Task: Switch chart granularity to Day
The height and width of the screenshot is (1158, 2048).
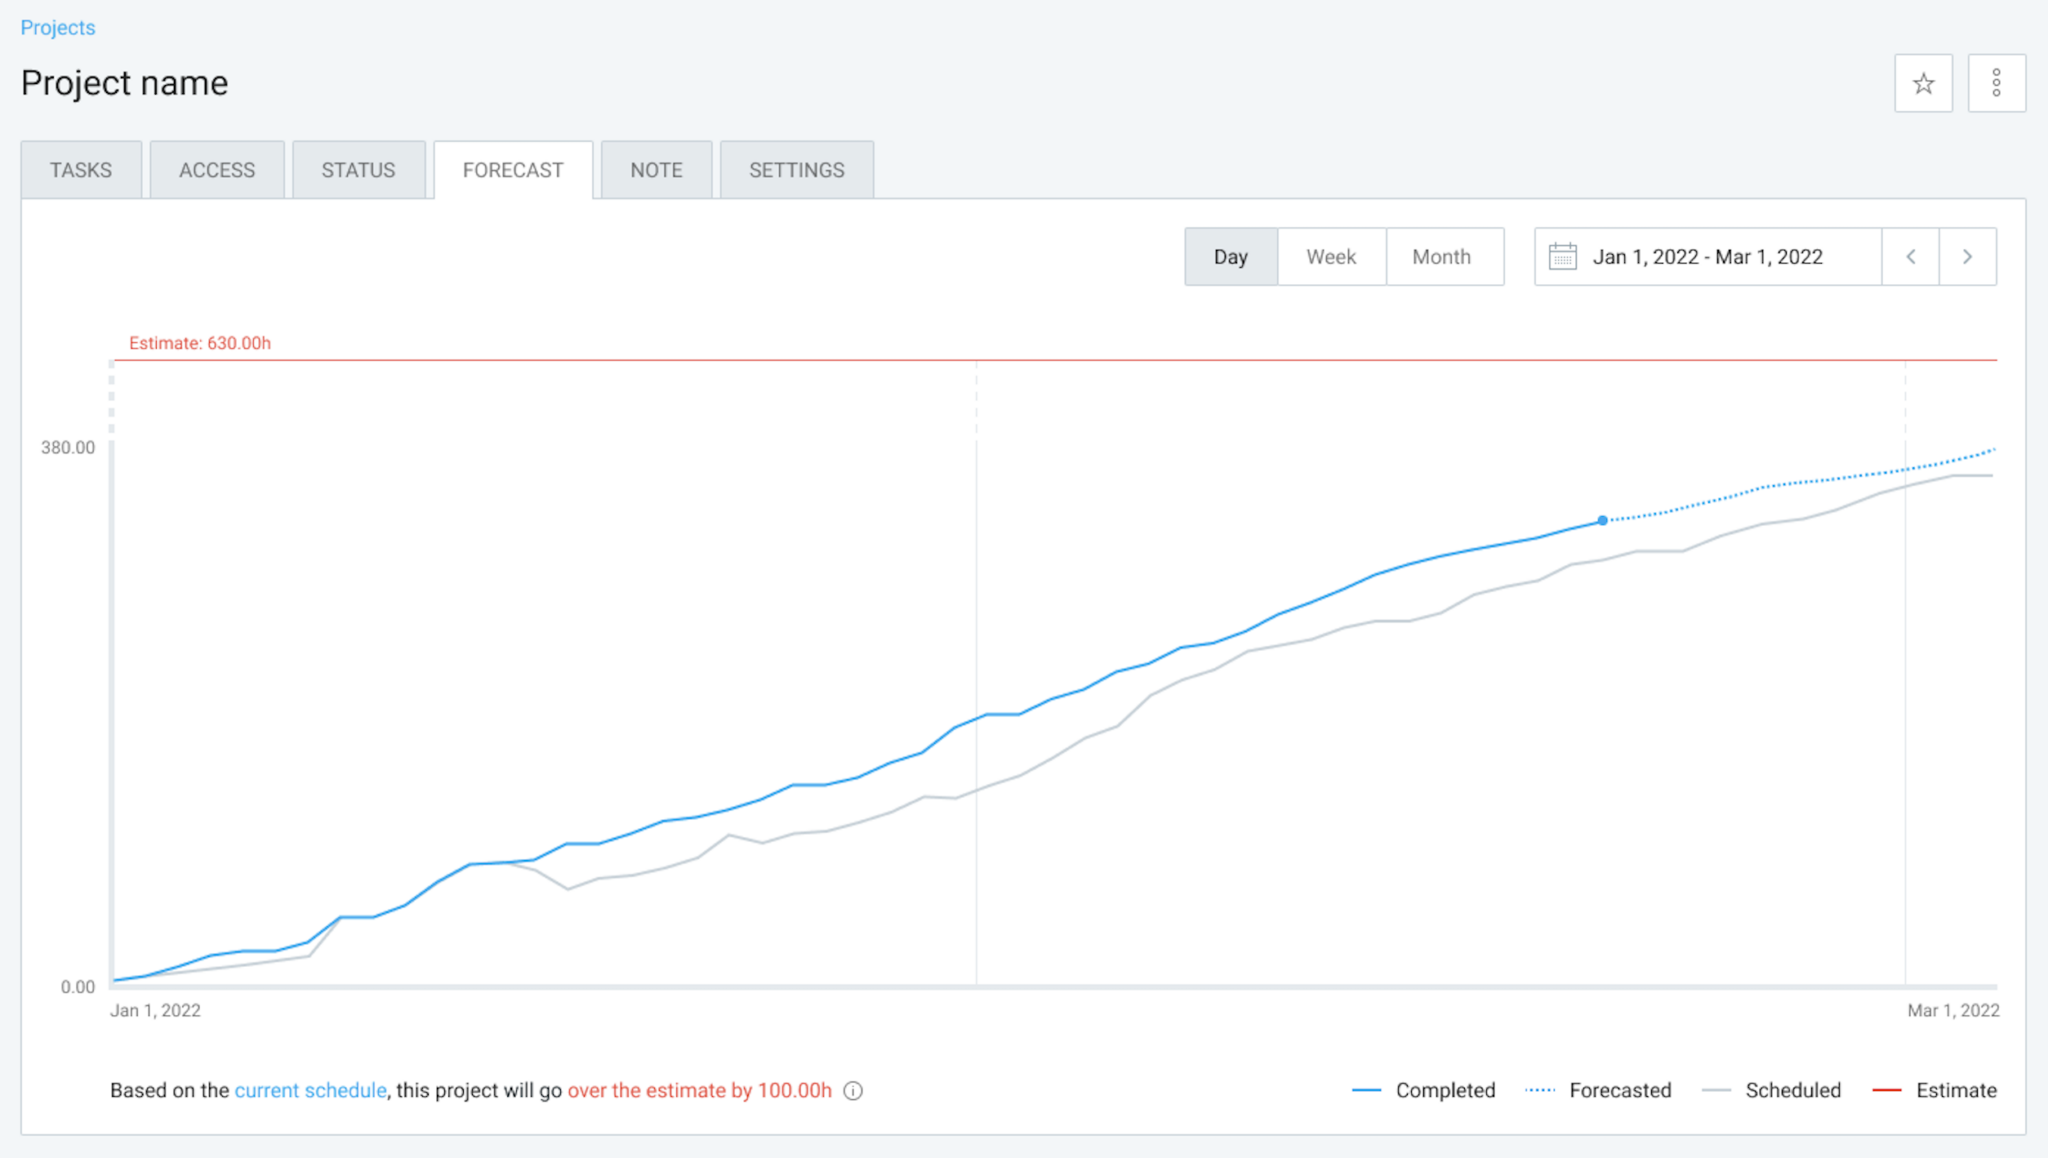Action: point(1230,257)
